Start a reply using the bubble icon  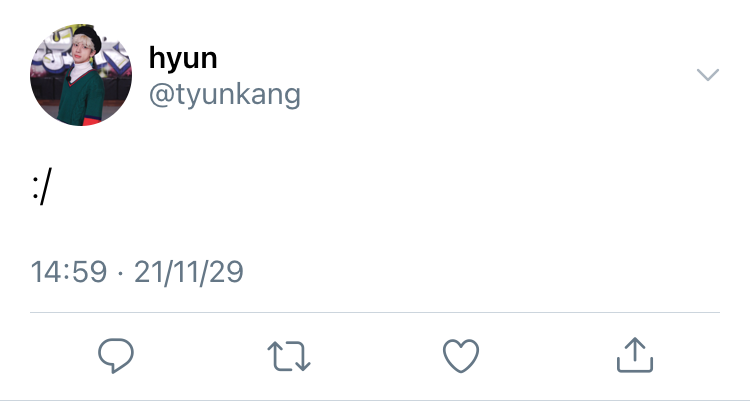pos(116,355)
